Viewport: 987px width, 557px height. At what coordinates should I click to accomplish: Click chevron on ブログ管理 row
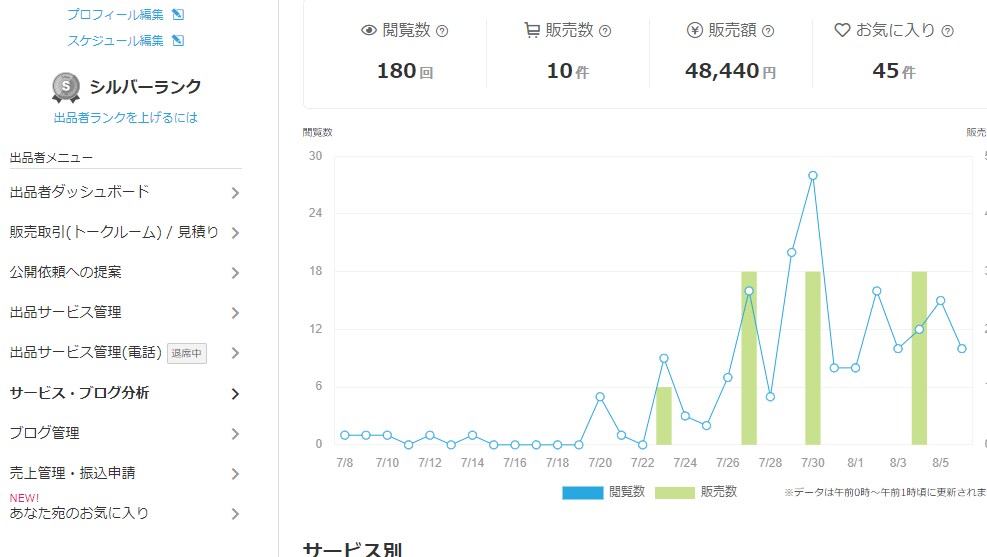(x=235, y=434)
